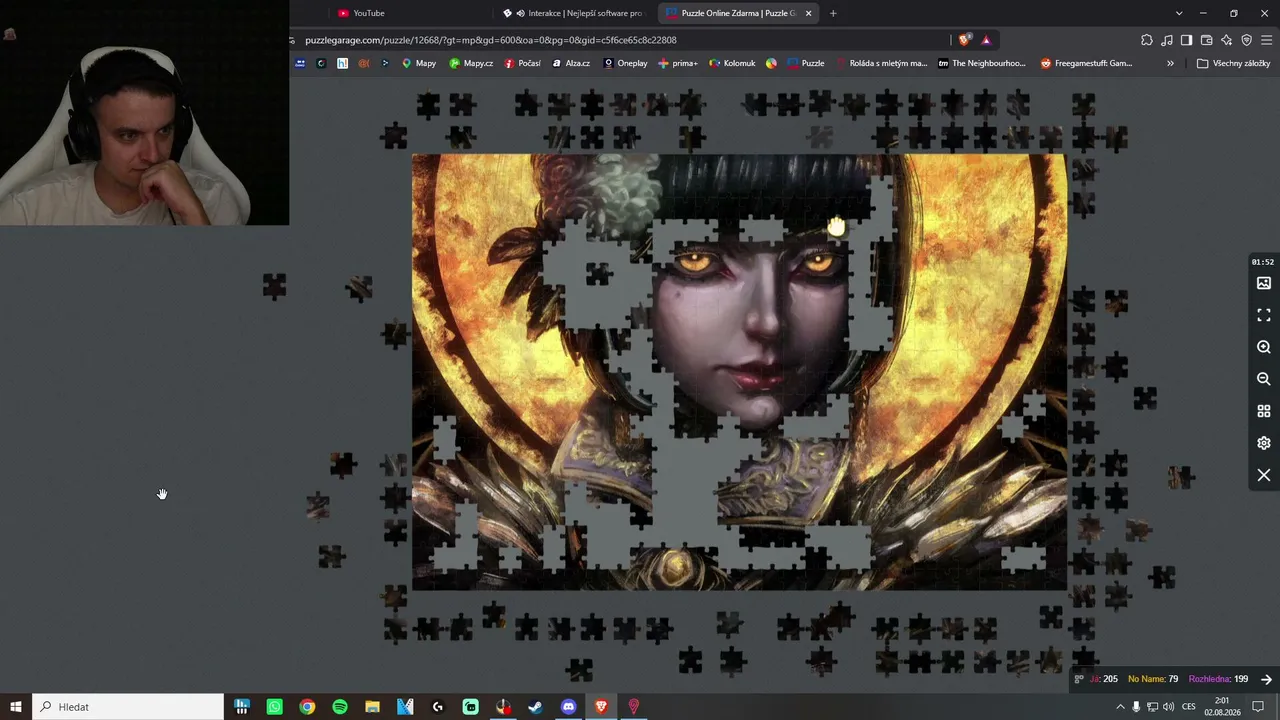Zoom in on the puzzle board
1280x720 pixels.
1264,347
